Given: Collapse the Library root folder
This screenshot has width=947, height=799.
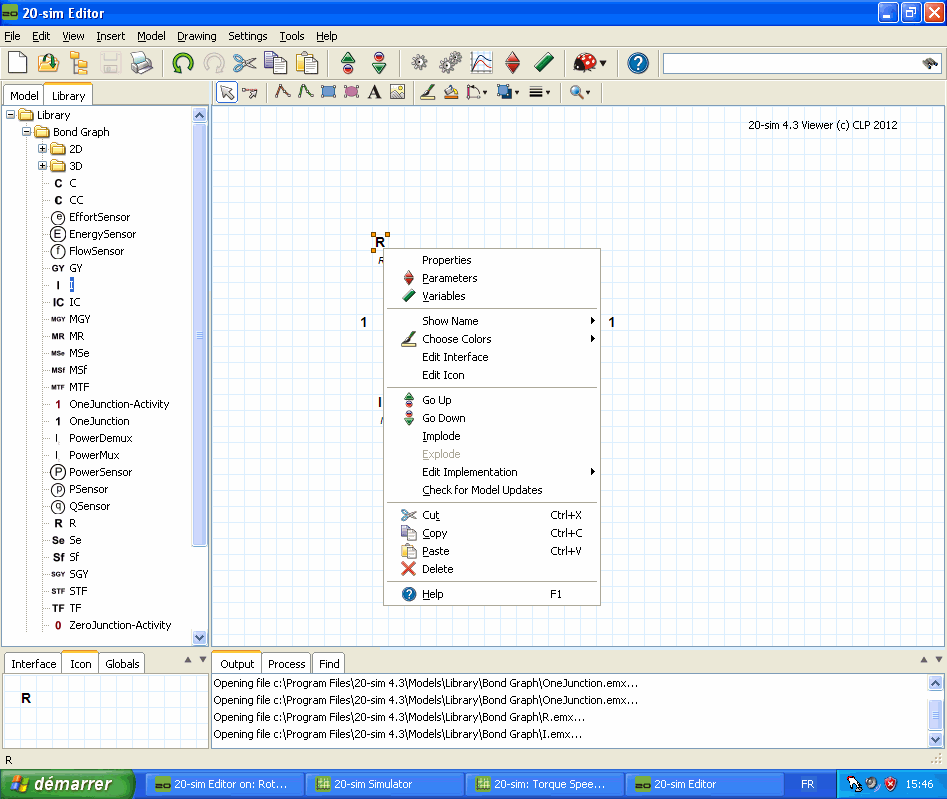Looking at the screenshot, I should [x=10, y=114].
